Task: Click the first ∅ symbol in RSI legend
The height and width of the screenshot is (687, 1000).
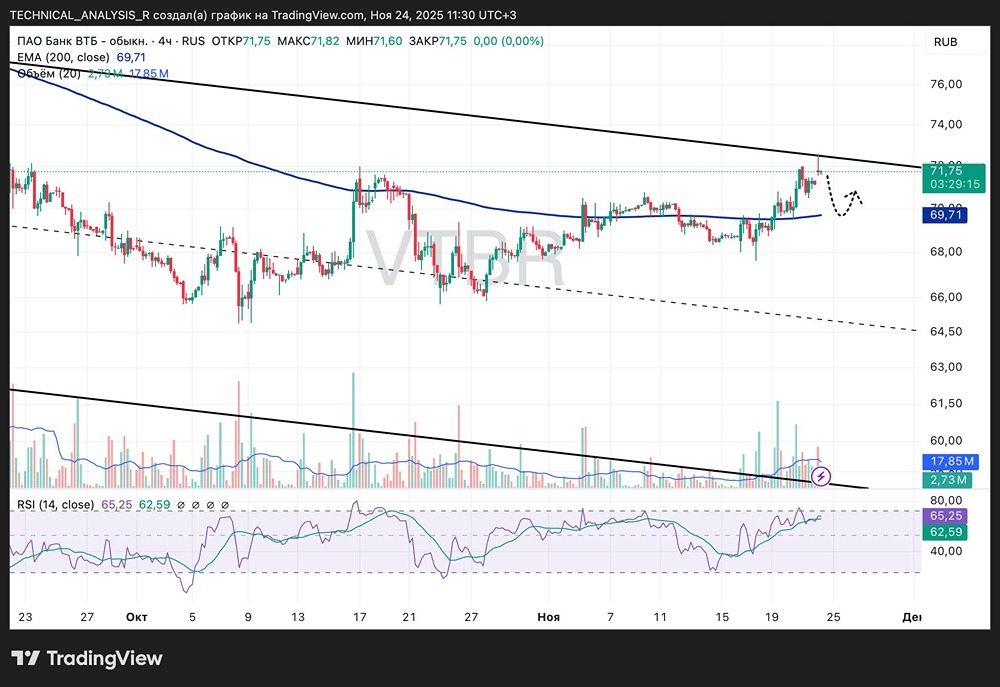Action: coord(181,505)
